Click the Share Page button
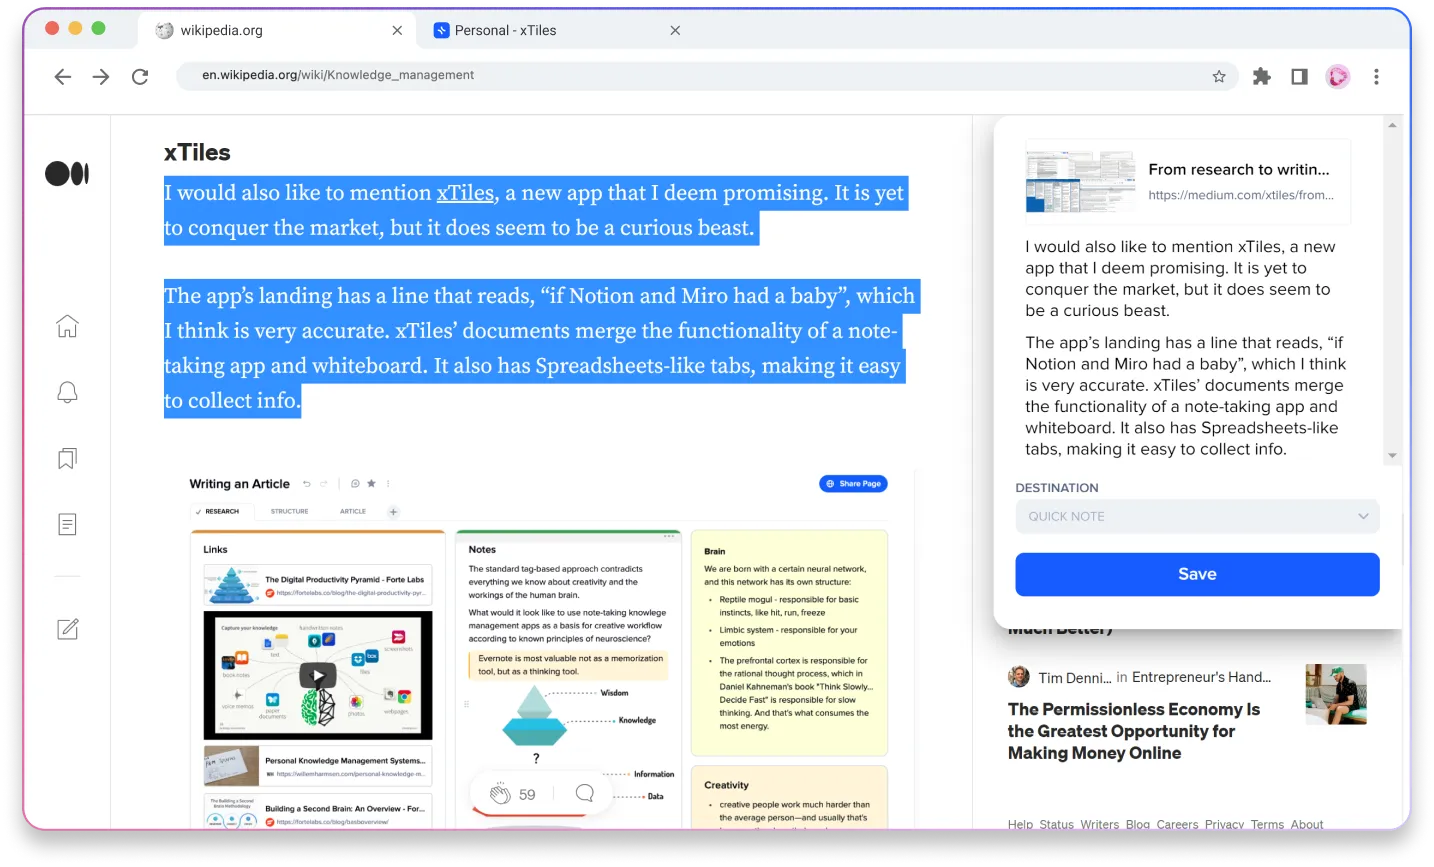 [853, 484]
